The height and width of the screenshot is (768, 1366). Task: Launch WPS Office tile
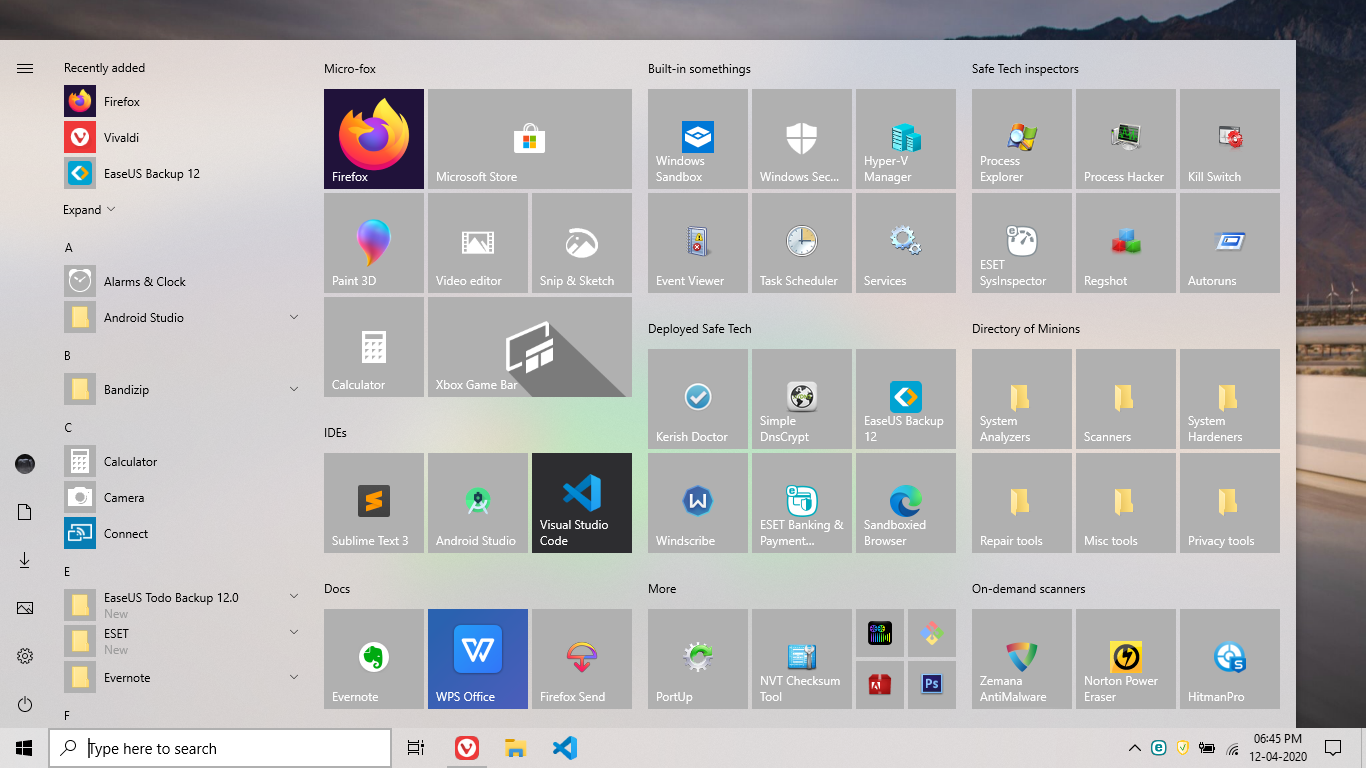(x=478, y=659)
